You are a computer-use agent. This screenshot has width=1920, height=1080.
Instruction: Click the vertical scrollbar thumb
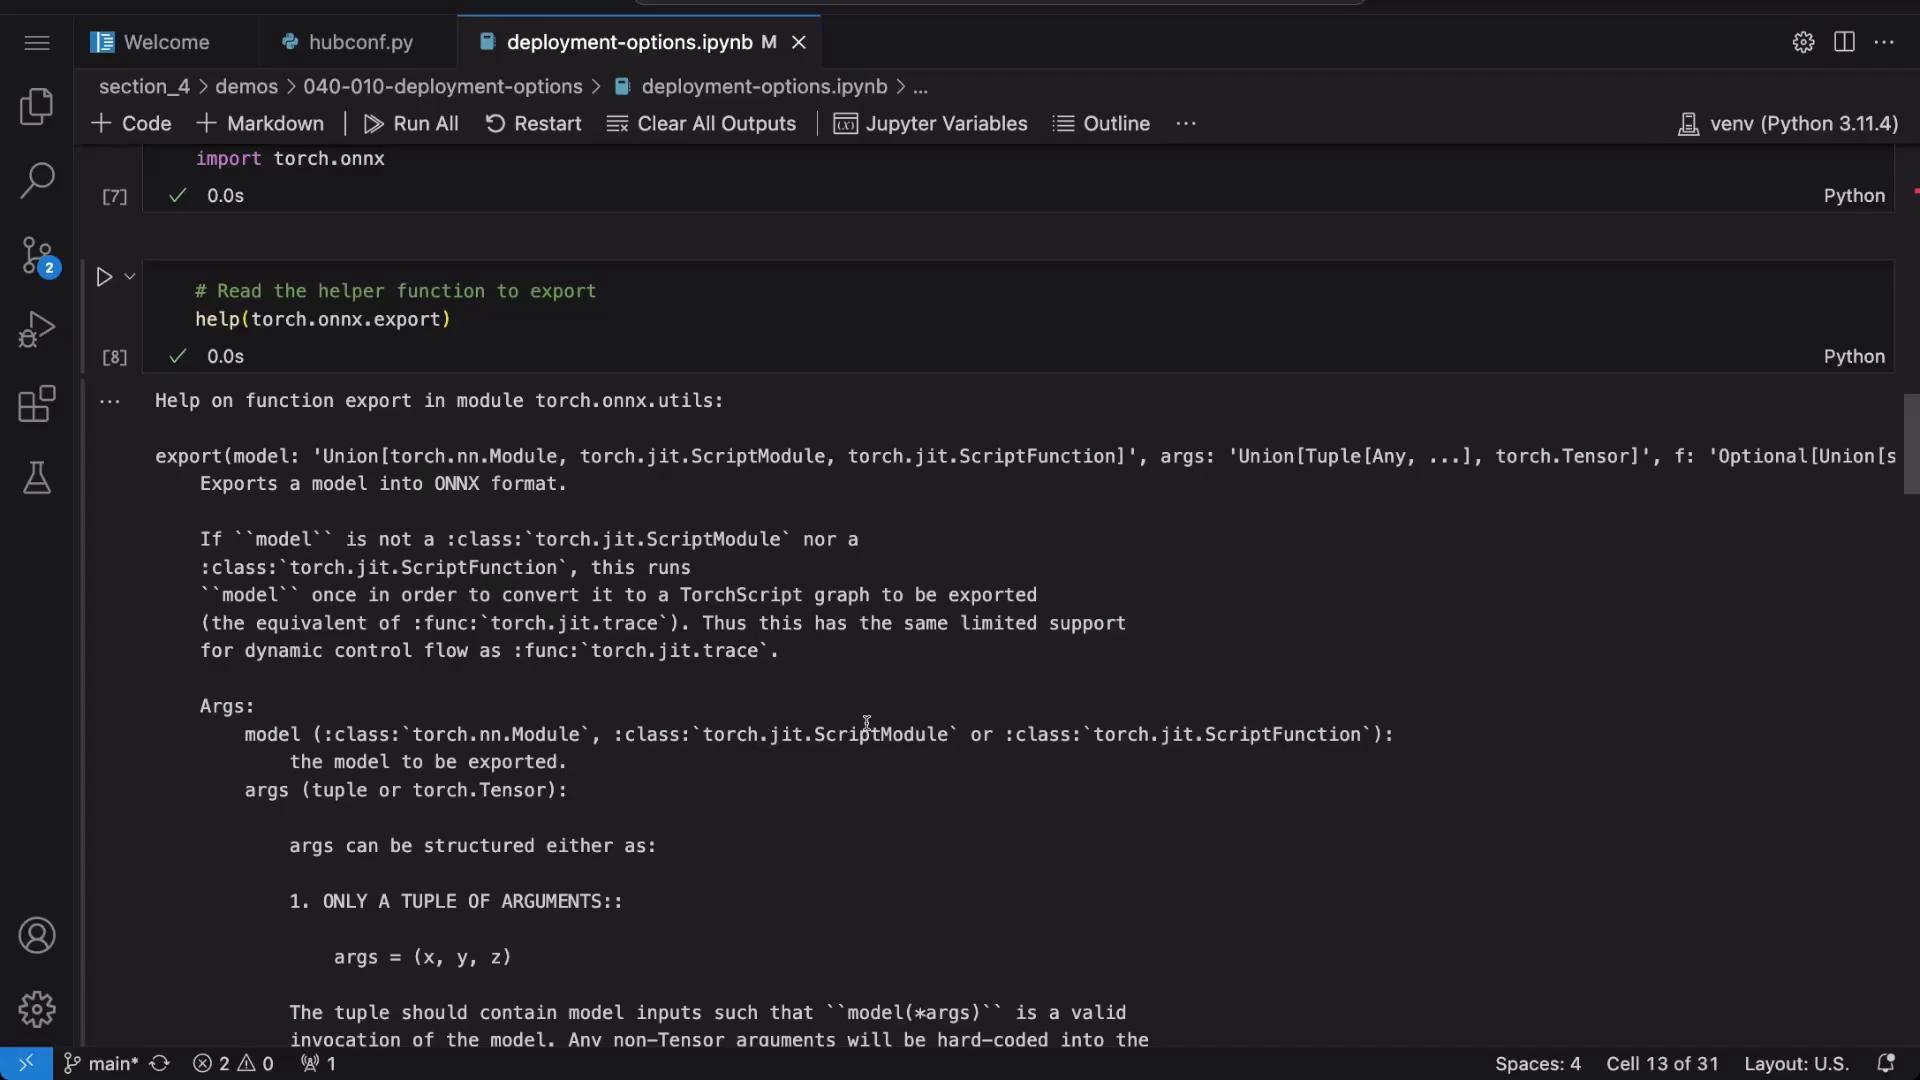1911,443
